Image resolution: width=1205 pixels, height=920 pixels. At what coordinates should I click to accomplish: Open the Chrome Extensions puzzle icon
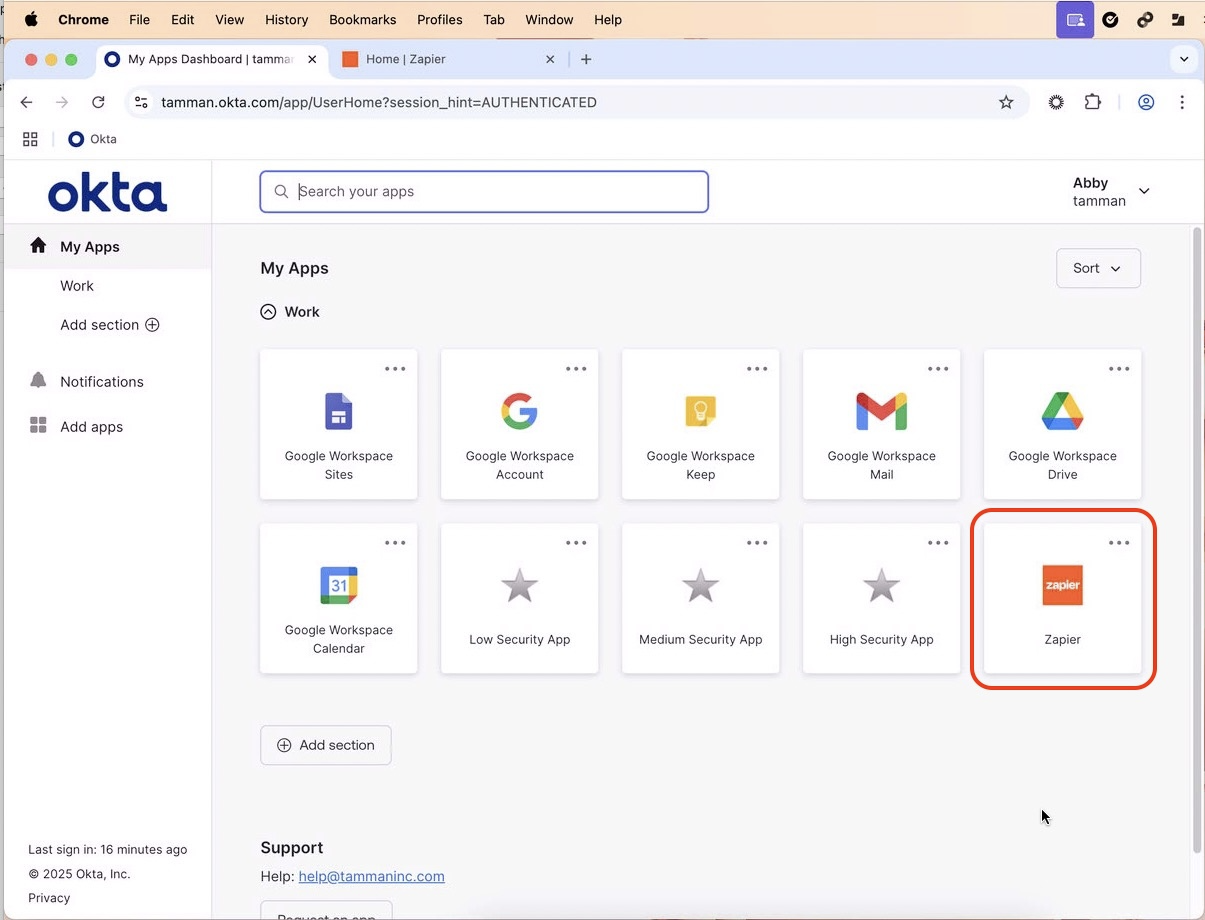tap(1092, 102)
